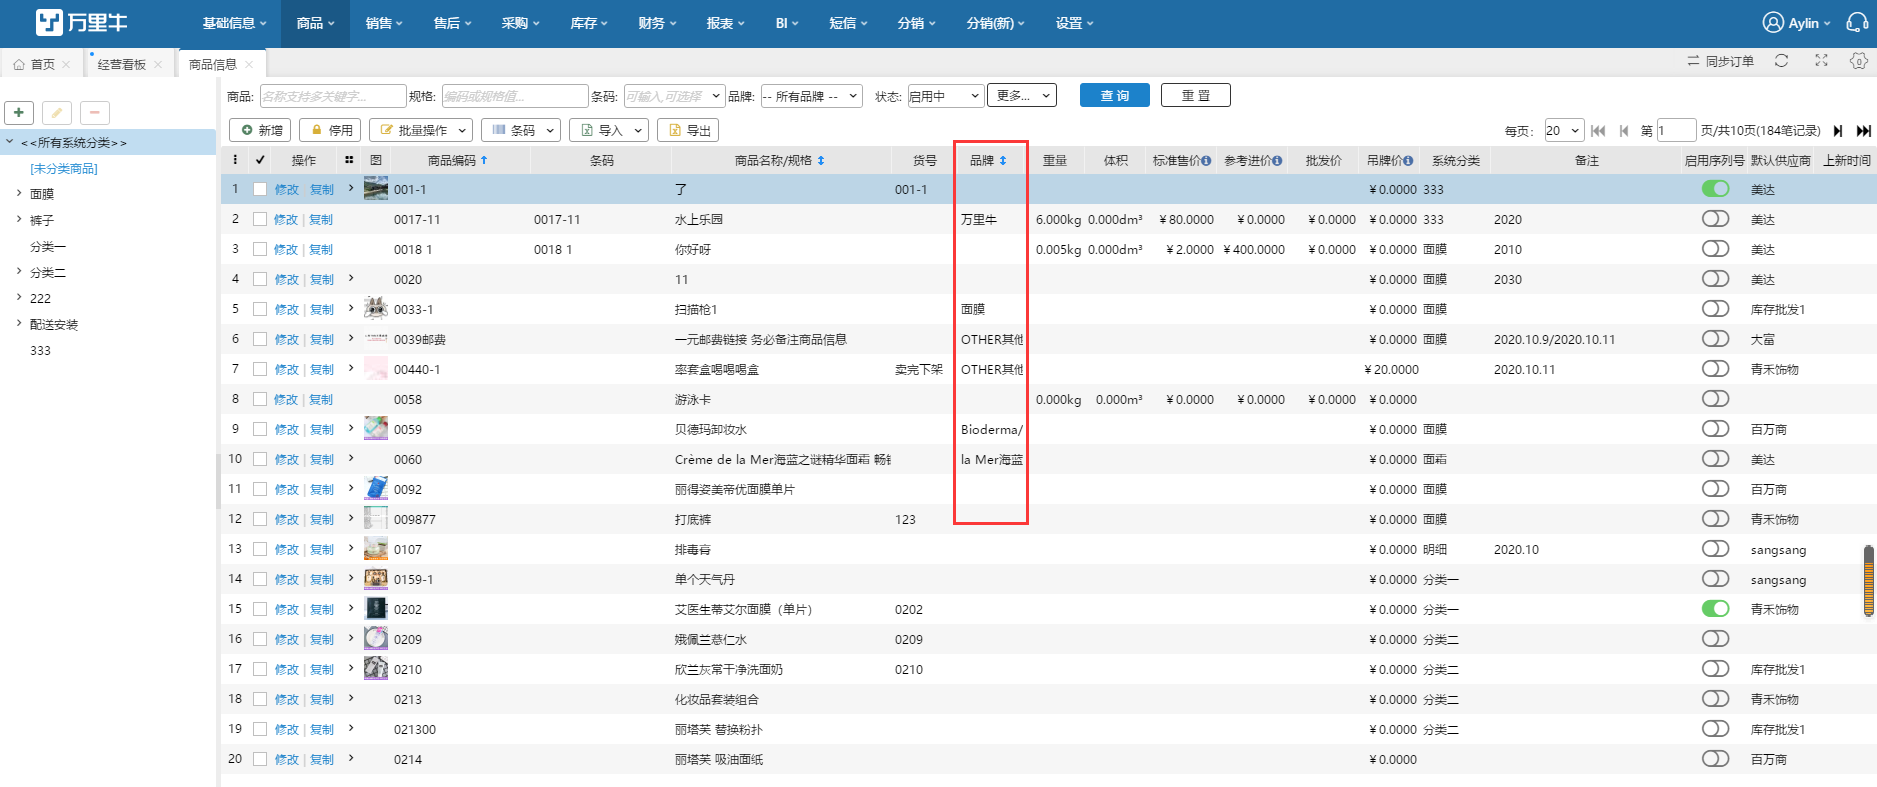
Task: Open the 批量操作 dropdown
Action: 420,130
